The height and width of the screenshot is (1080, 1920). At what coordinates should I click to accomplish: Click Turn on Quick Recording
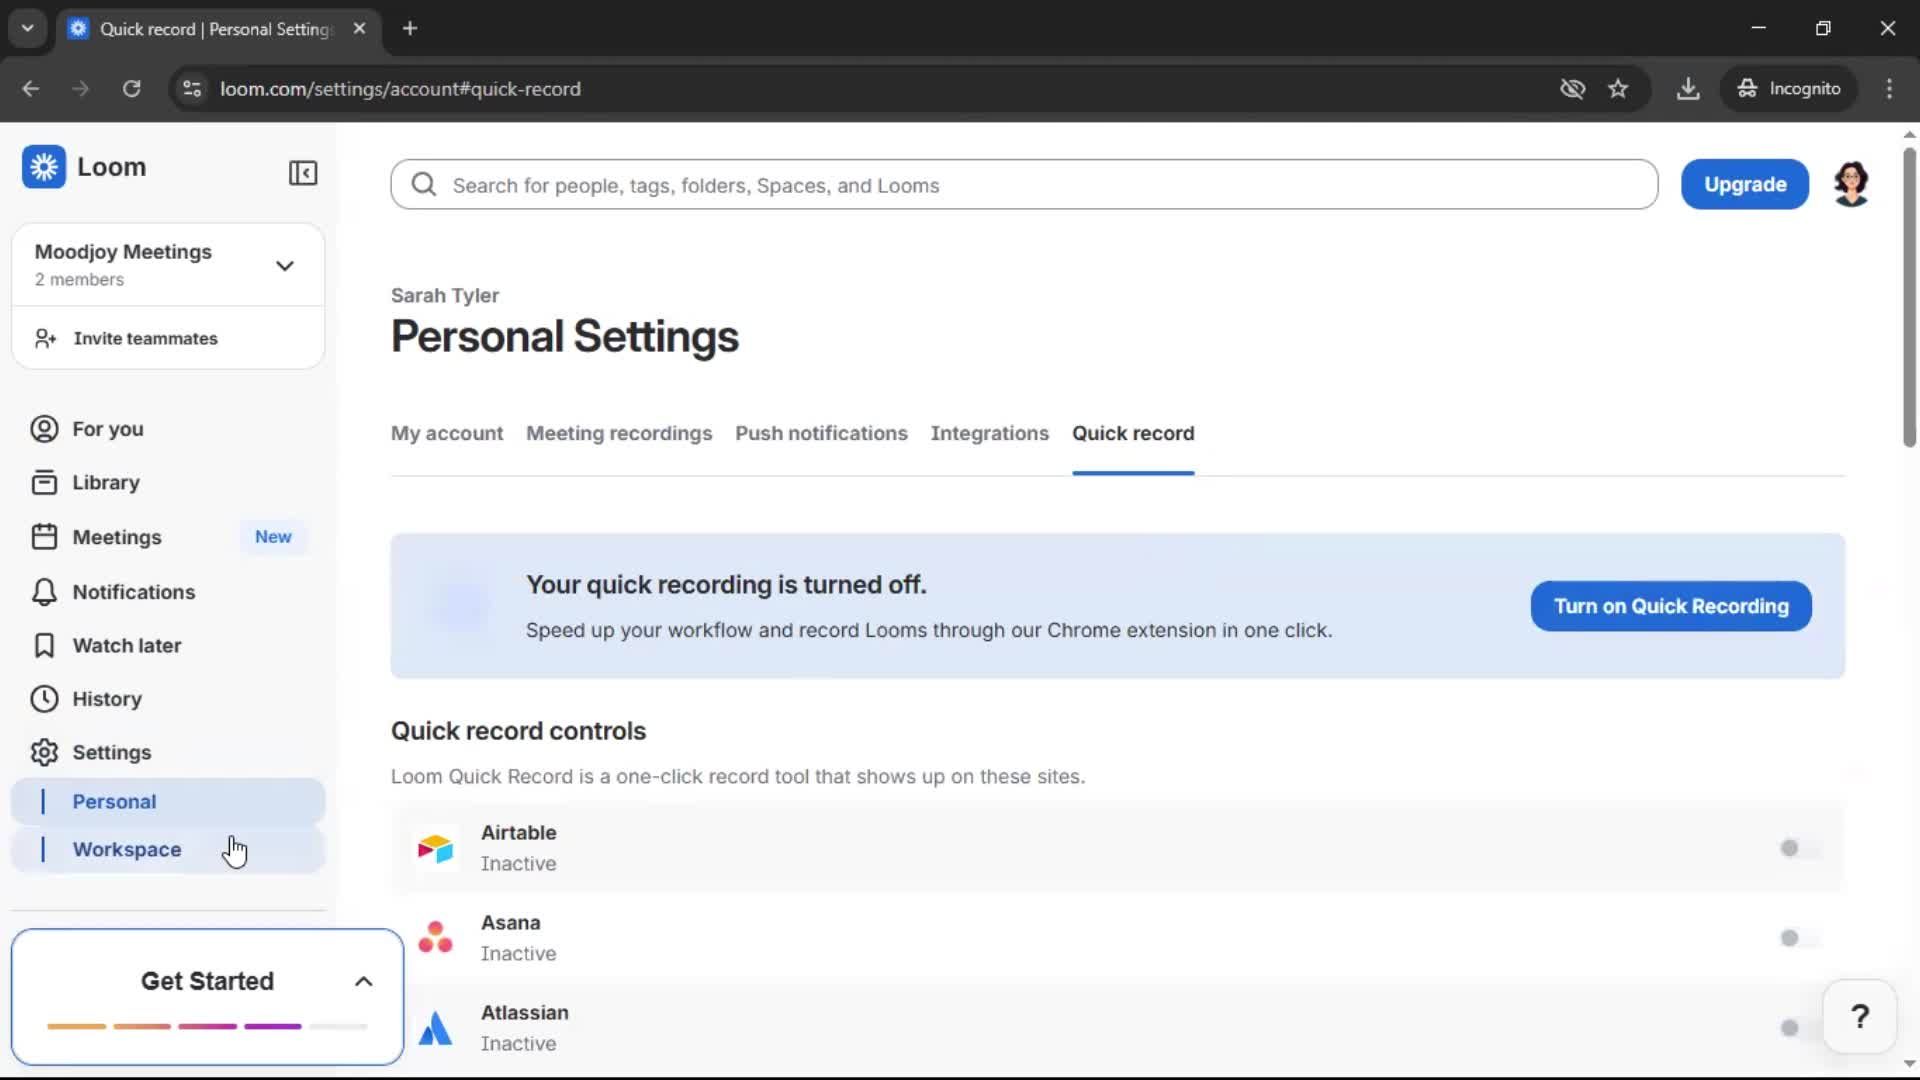coord(1669,606)
